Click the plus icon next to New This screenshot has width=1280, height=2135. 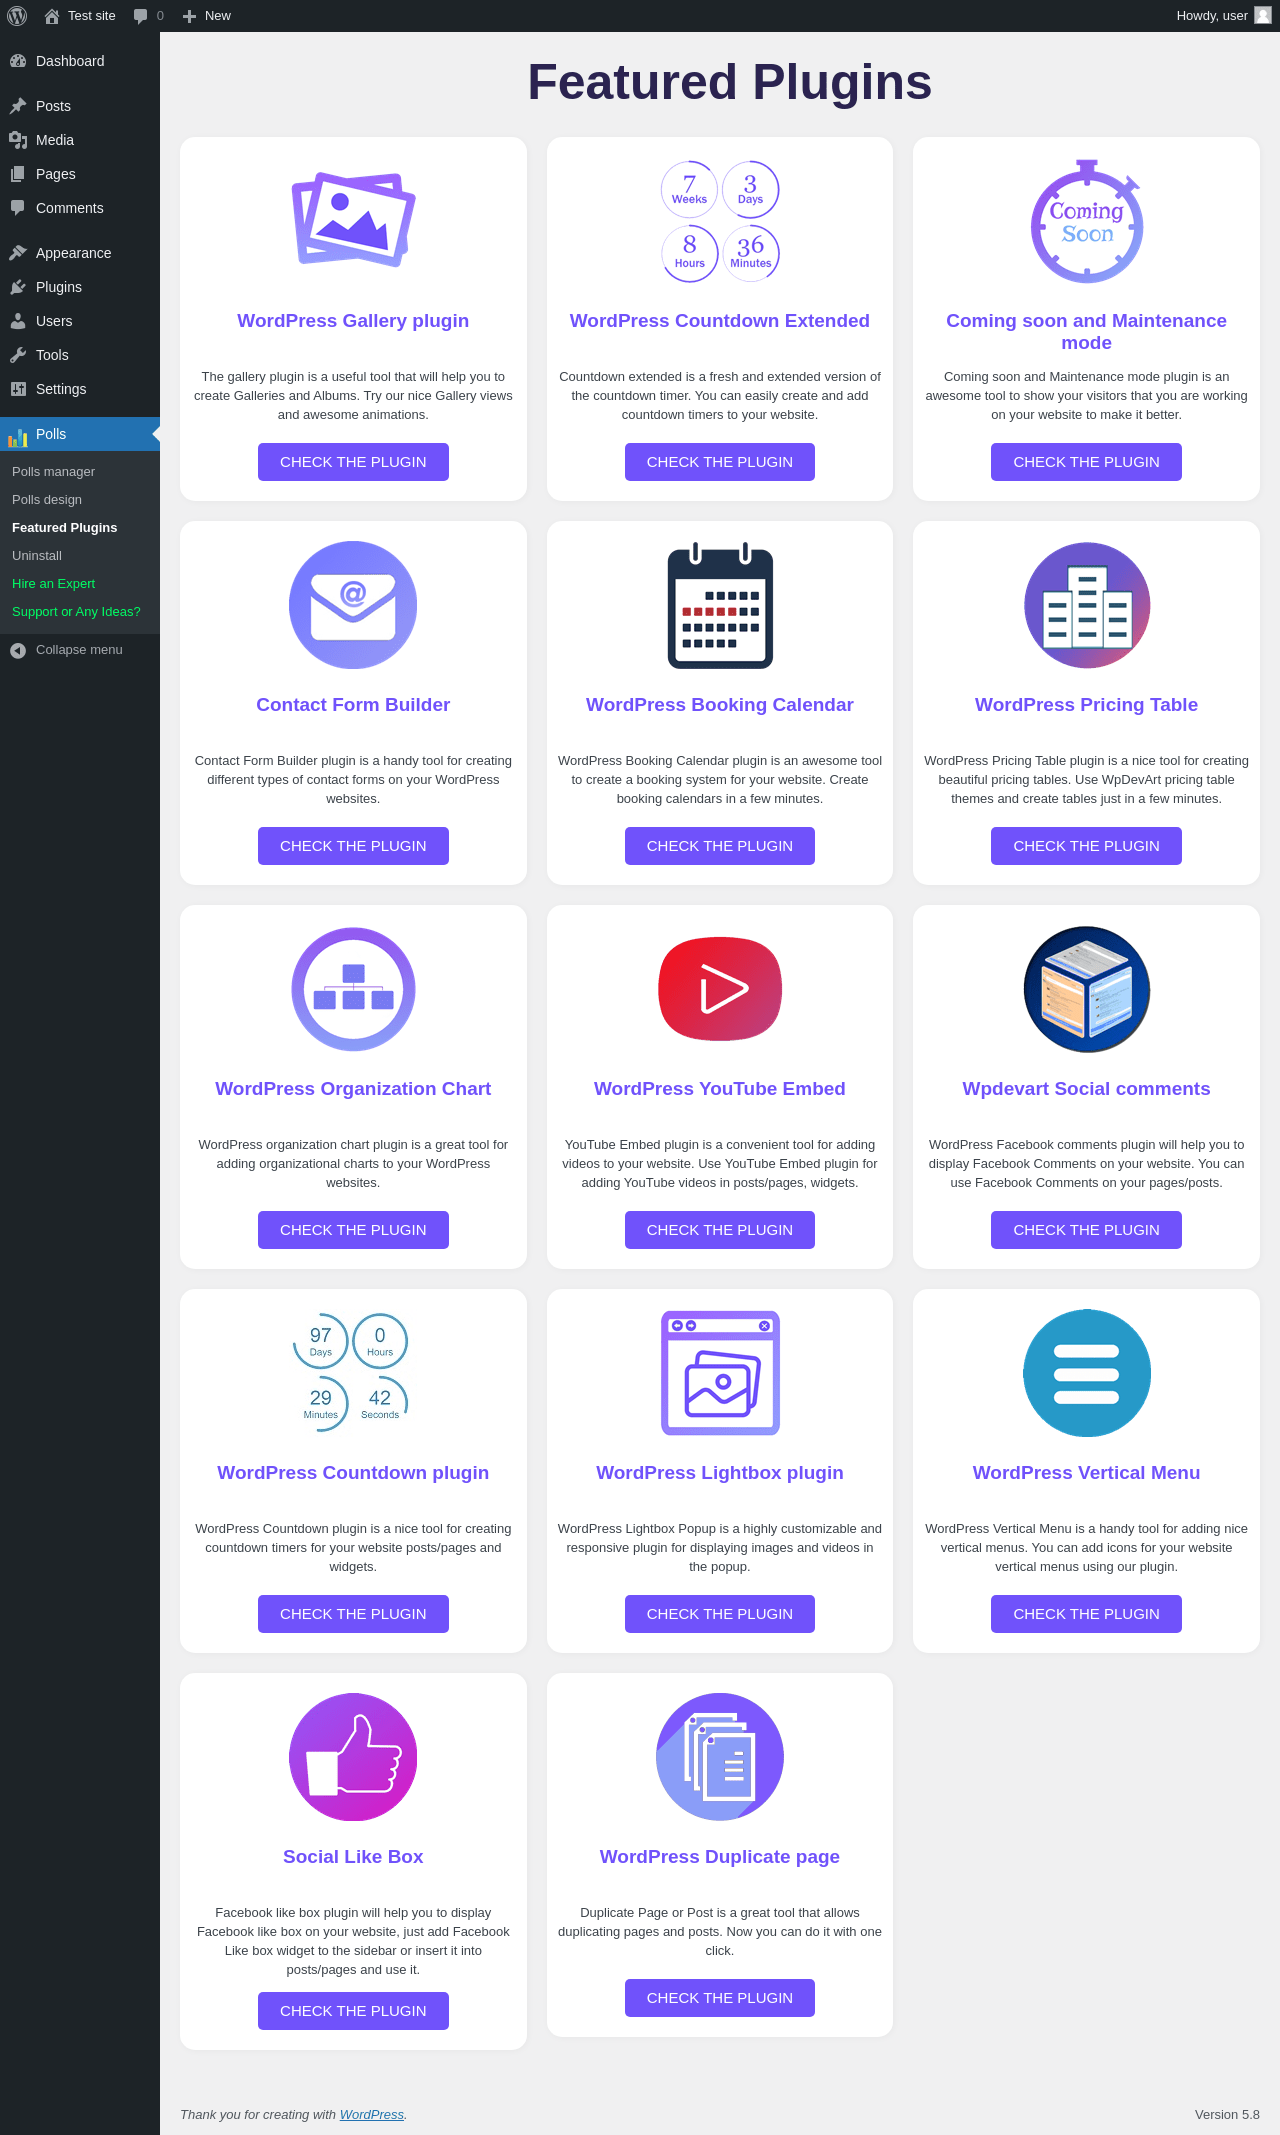[x=189, y=16]
